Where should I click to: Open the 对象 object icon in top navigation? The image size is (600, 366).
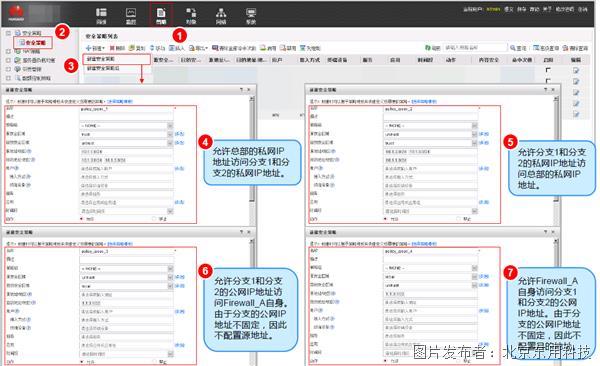point(191,16)
